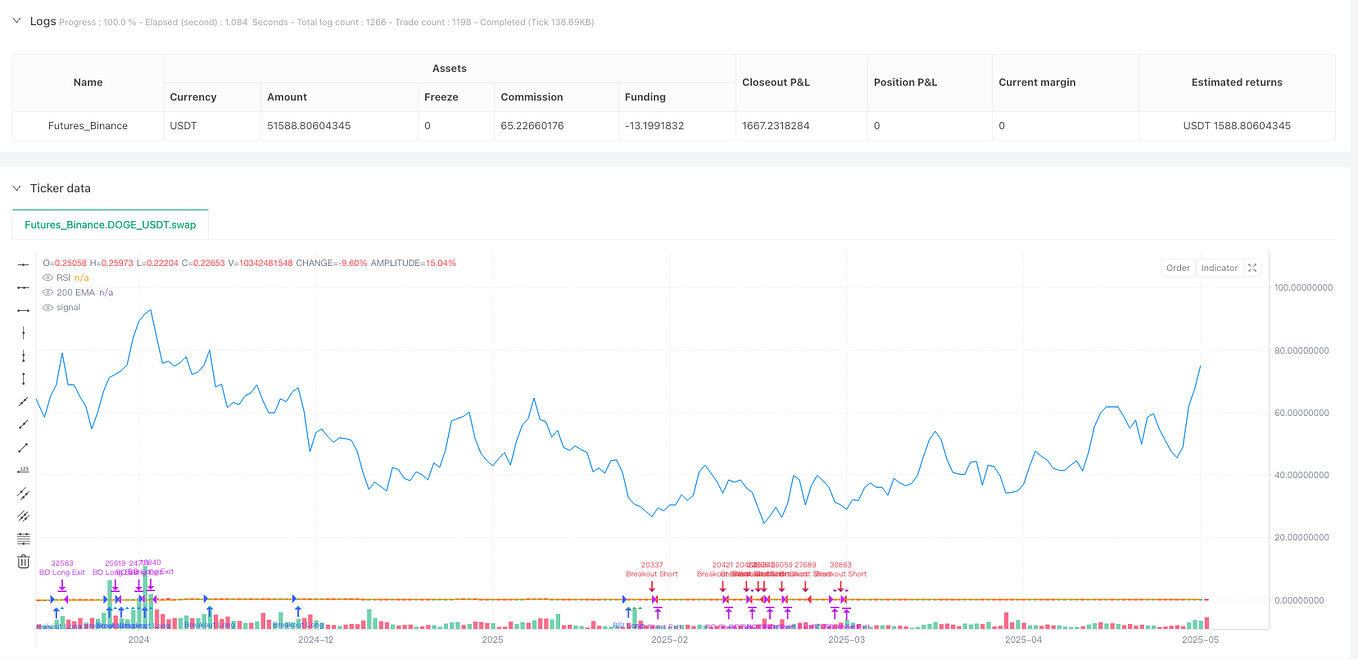Select the Futures_Binance.DOGE_USDT.swap tab

pos(110,225)
